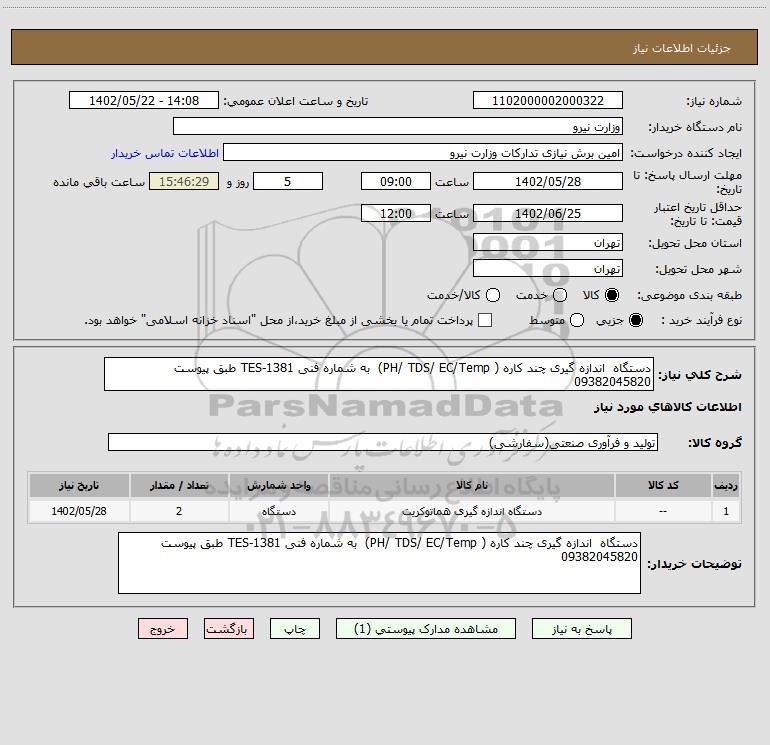Click the پاسخ به نیاز button

click(x=581, y=629)
